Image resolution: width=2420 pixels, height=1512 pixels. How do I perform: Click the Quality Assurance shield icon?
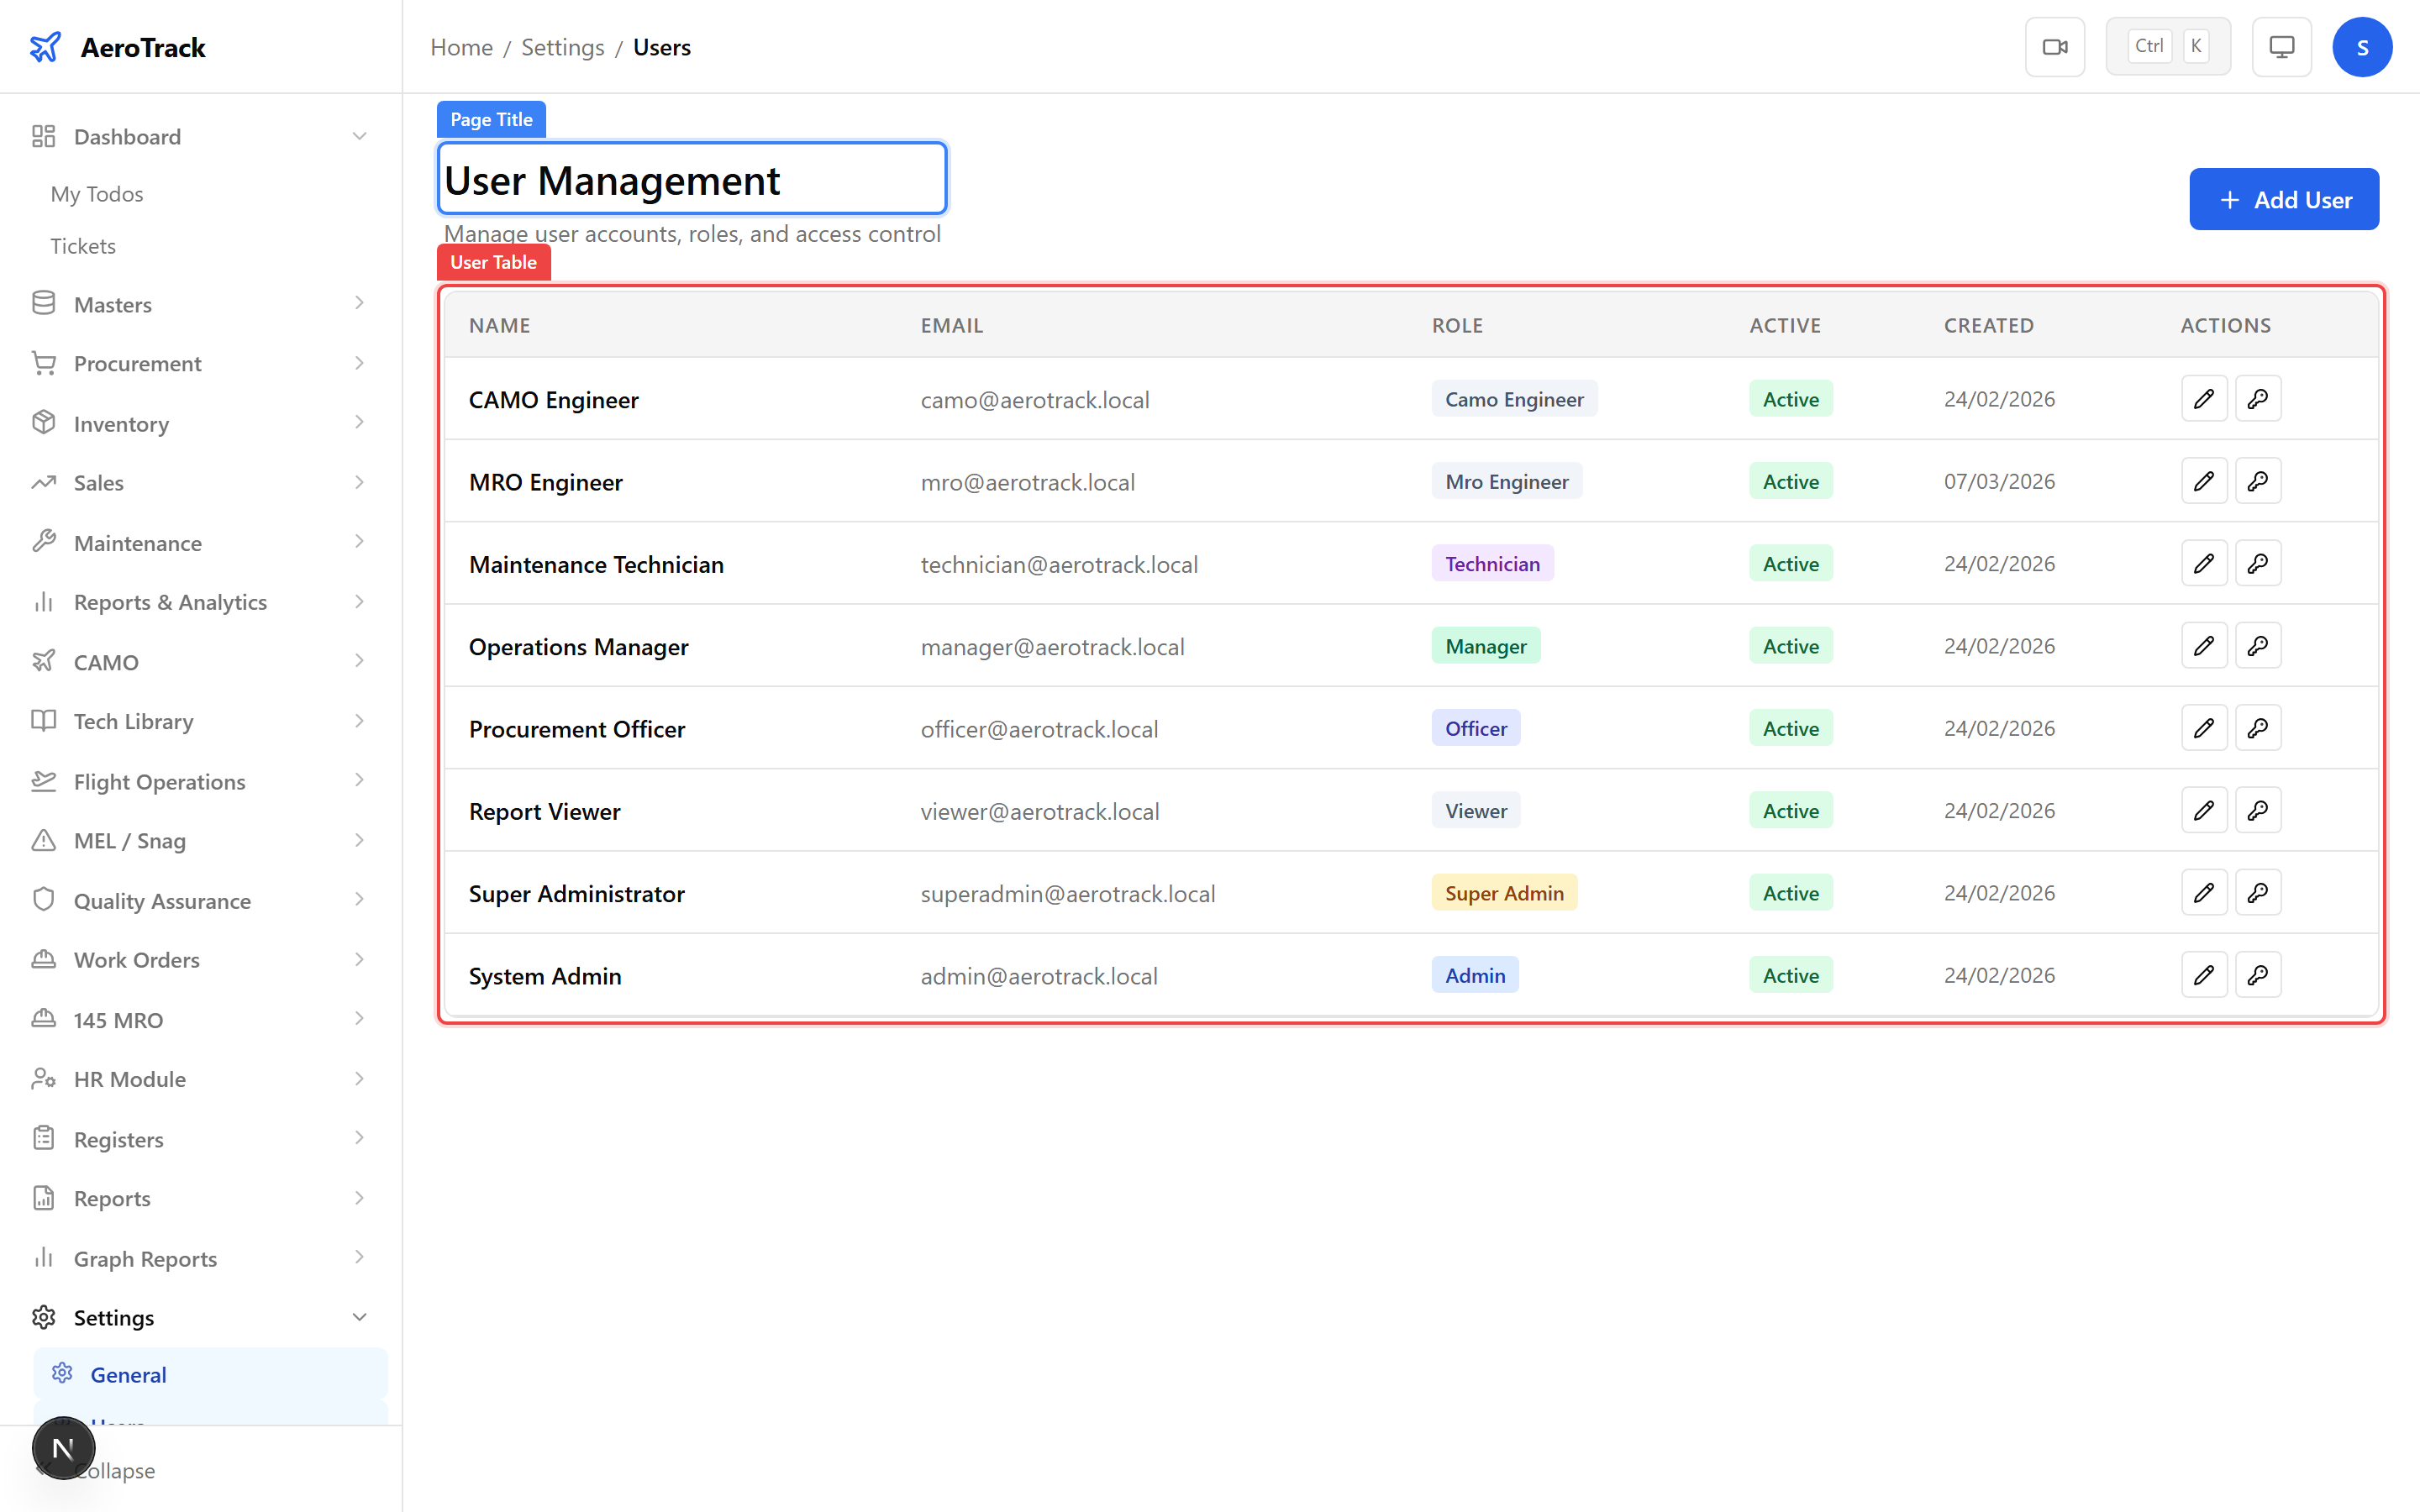pos(44,900)
